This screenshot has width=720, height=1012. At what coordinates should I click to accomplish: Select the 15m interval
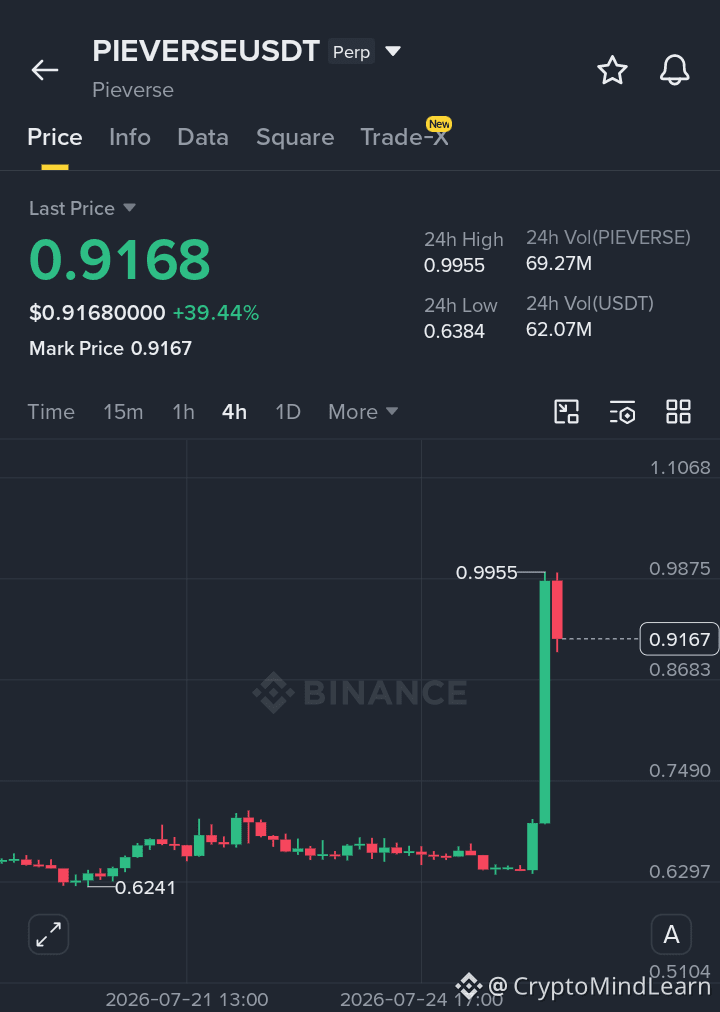coord(123,412)
